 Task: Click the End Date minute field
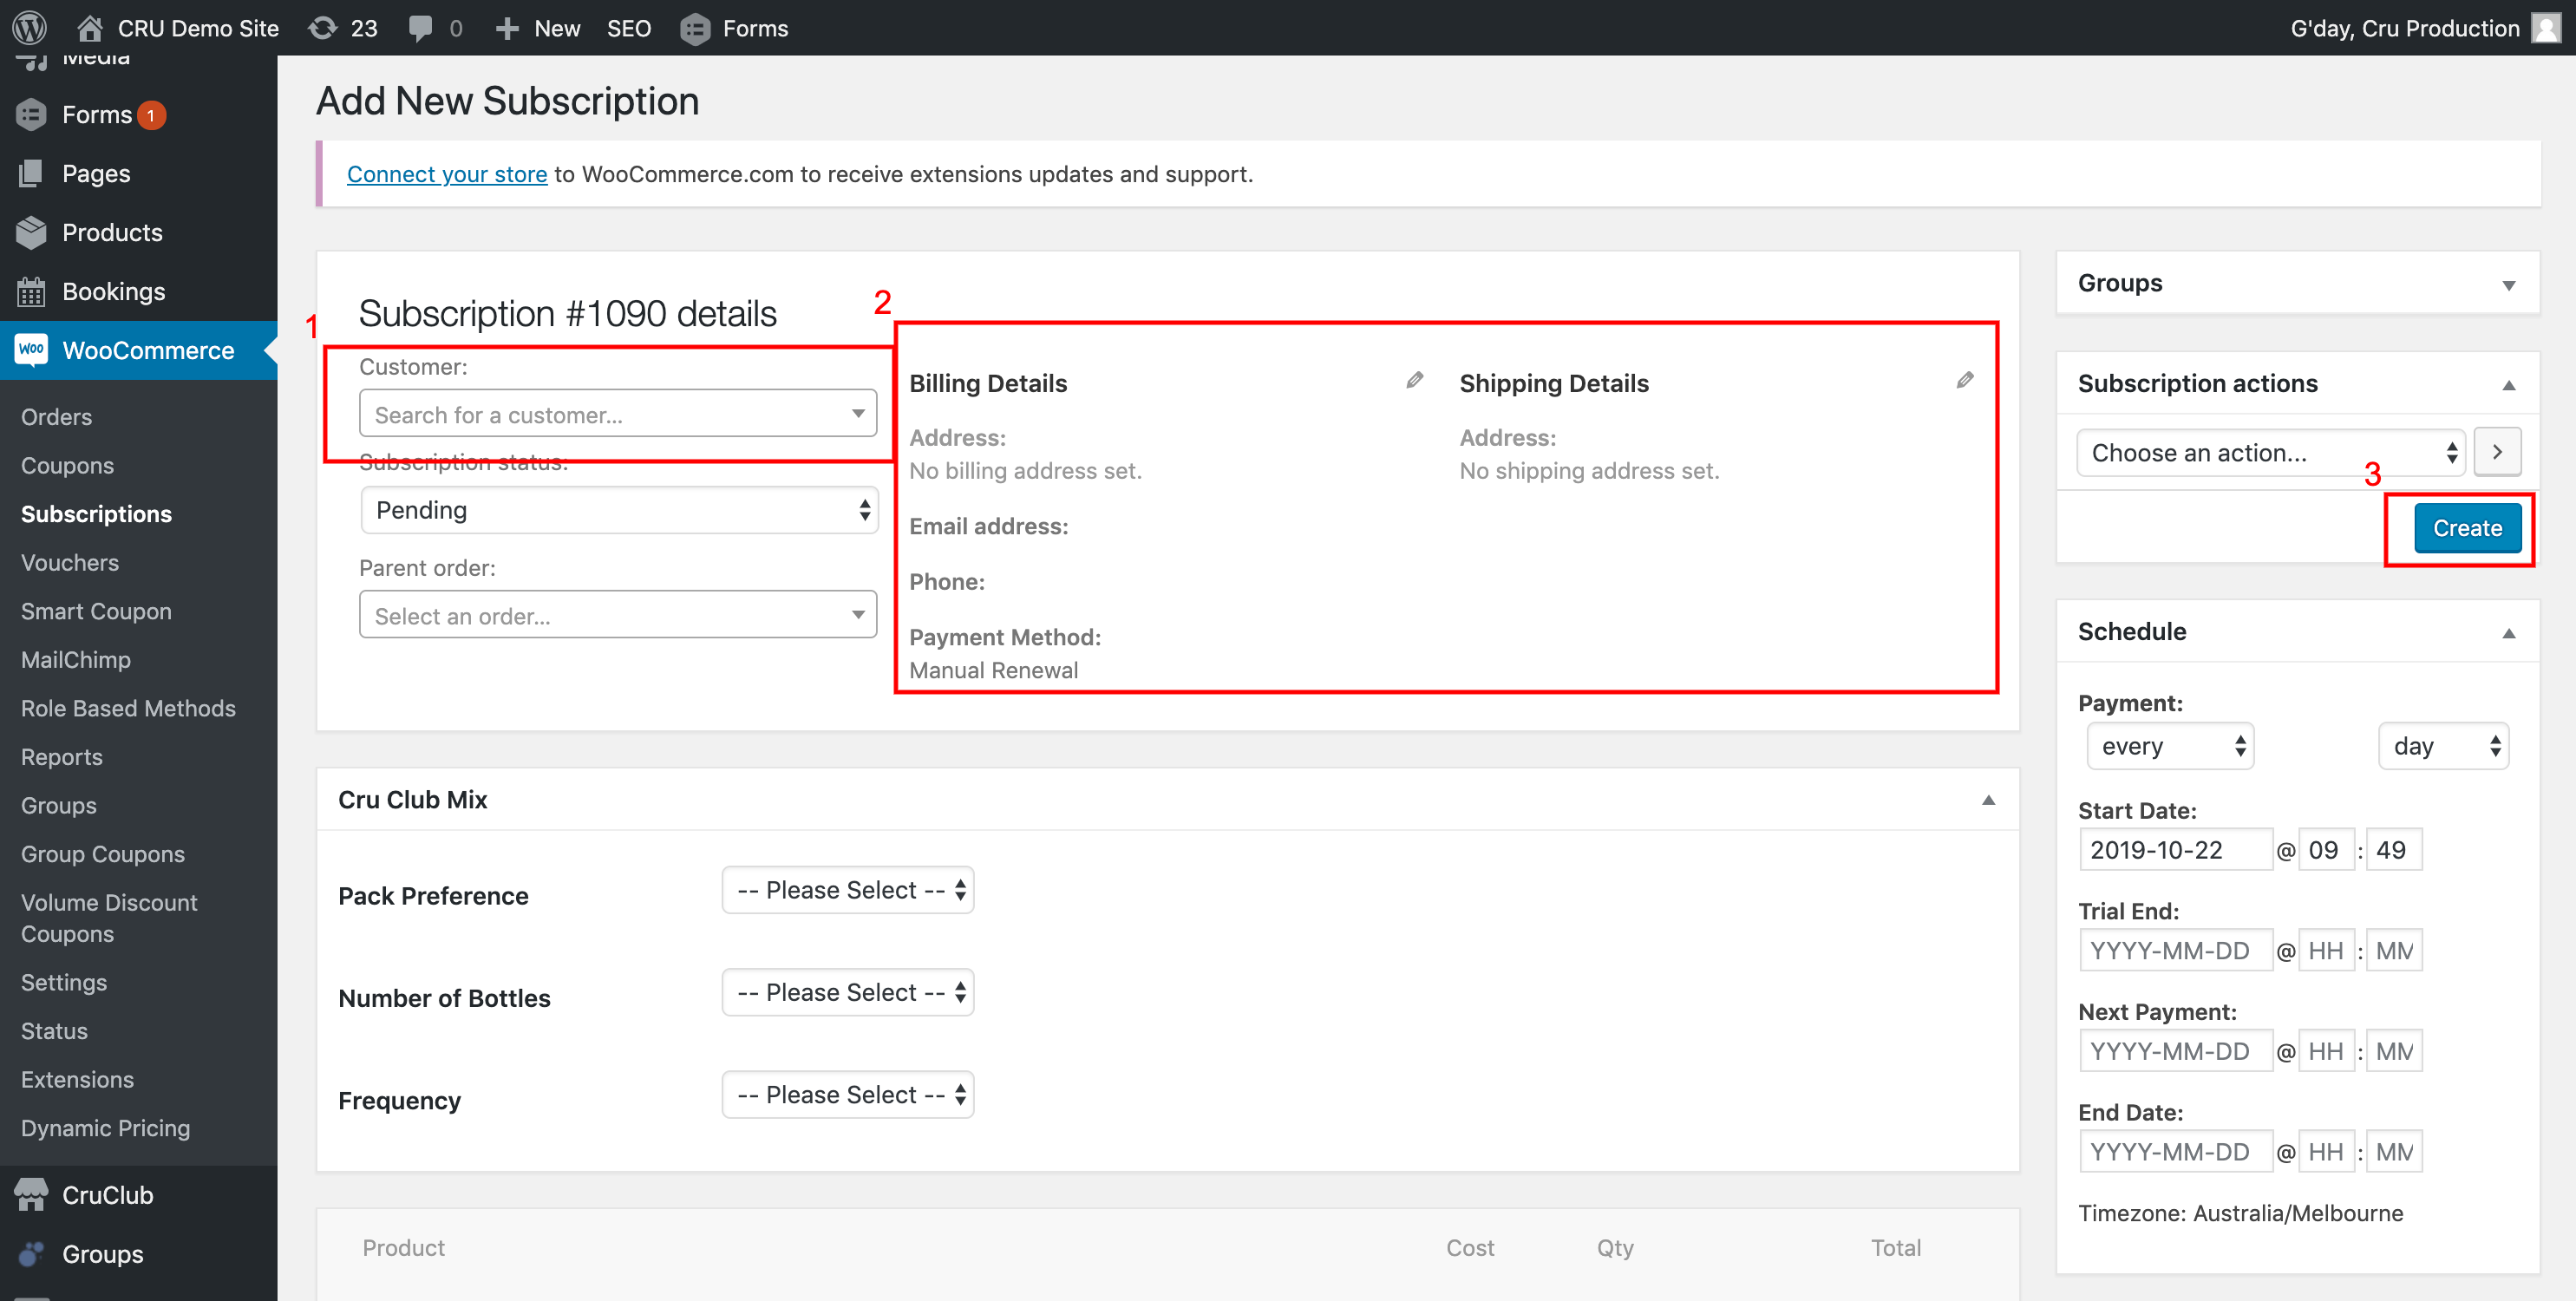tap(2394, 1152)
